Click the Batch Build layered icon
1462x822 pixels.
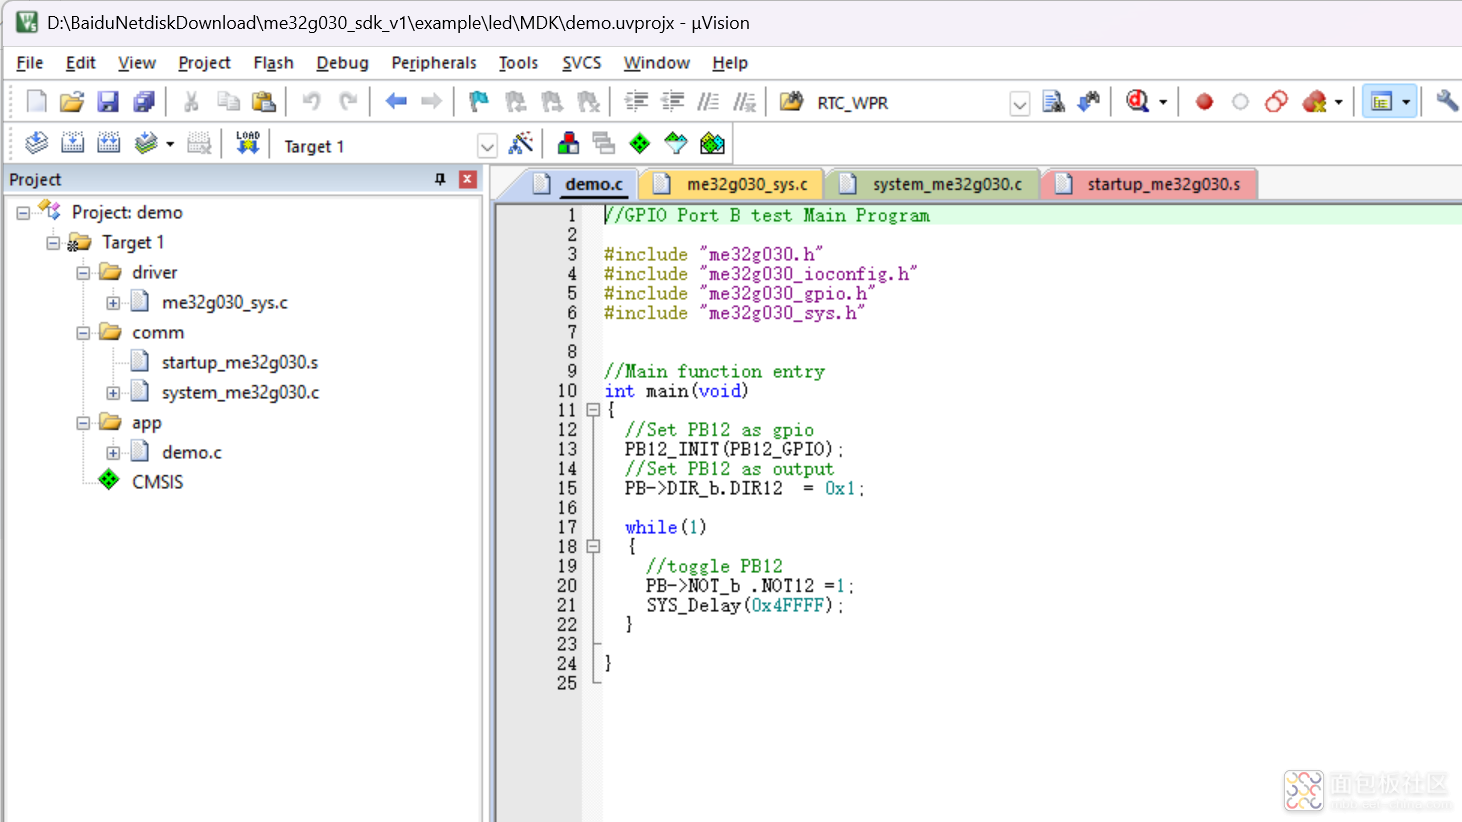click(x=146, y=143)
